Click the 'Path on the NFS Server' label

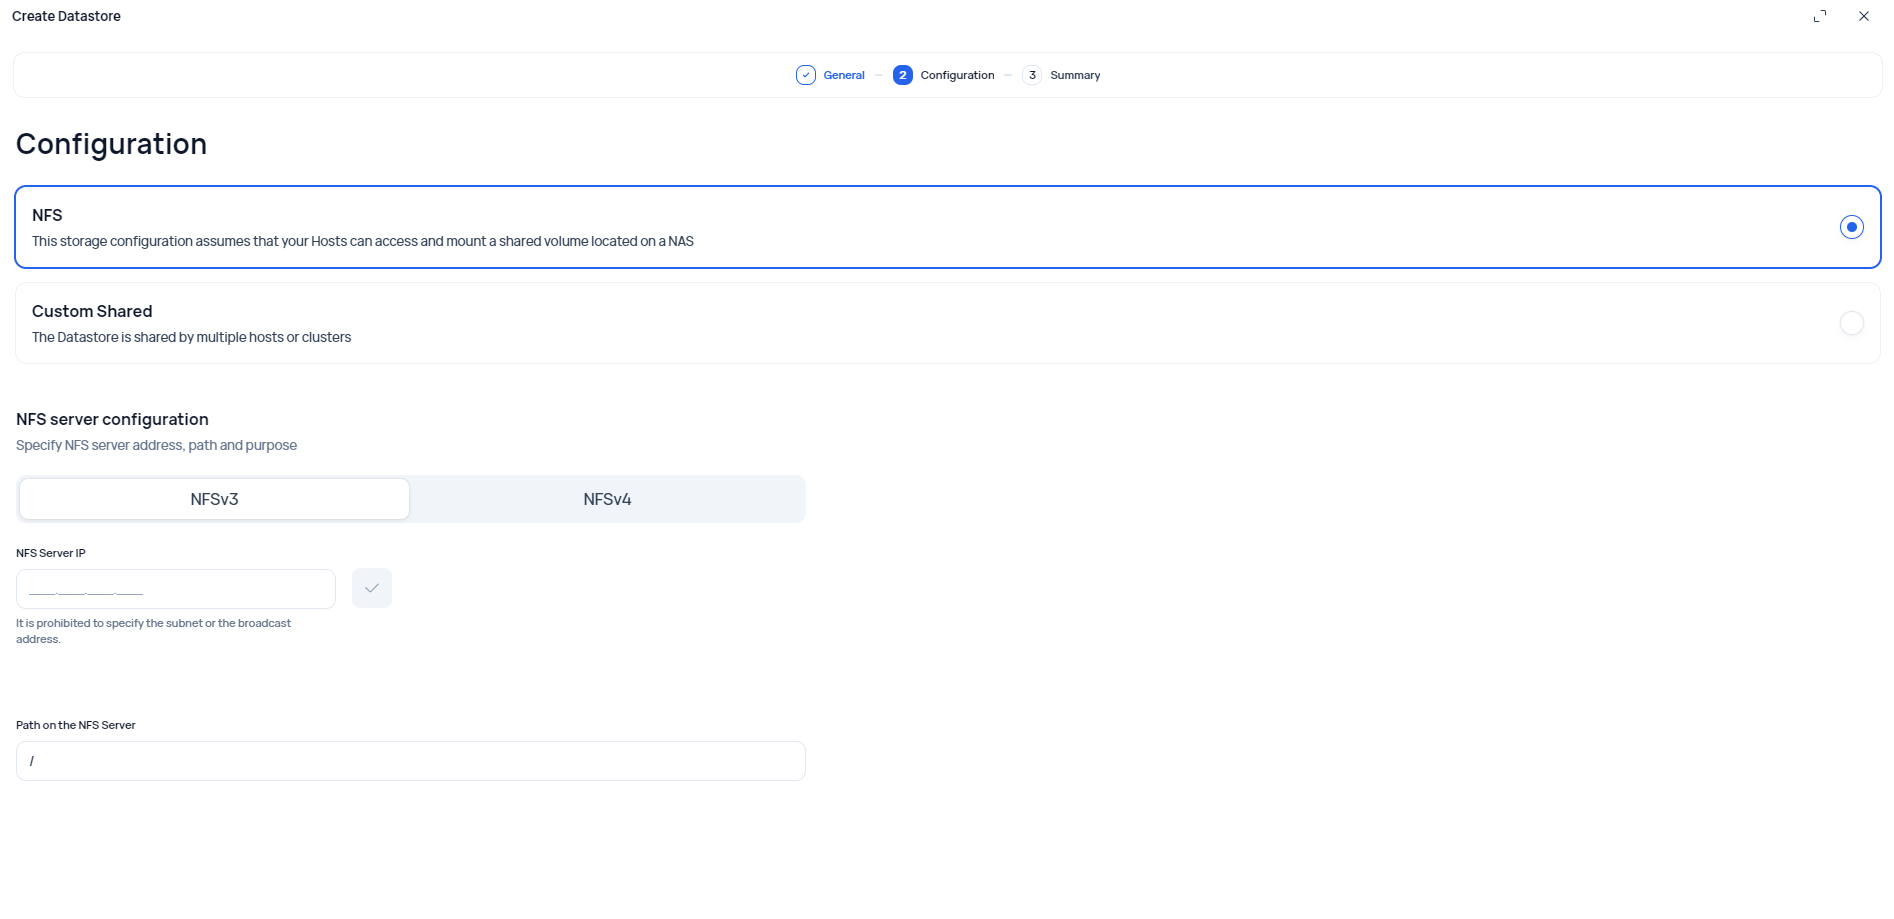click(76, 725)
